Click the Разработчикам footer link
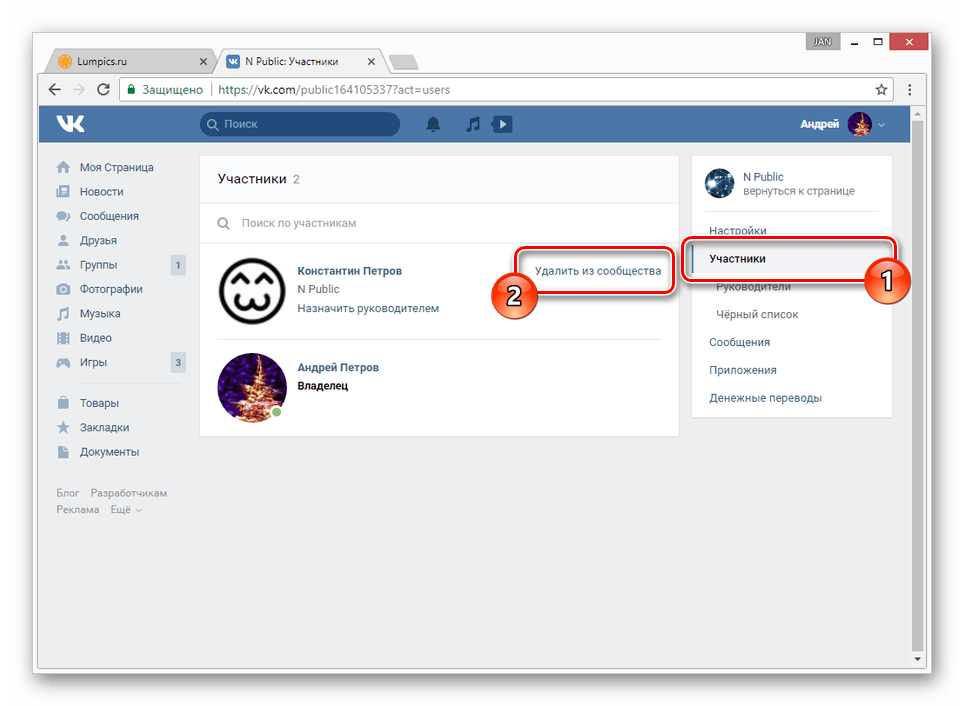 click(x=128, y=493)
